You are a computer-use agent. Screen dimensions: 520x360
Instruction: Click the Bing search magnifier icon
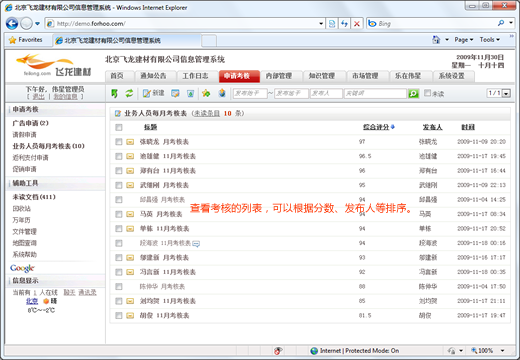tap(501, 23)
